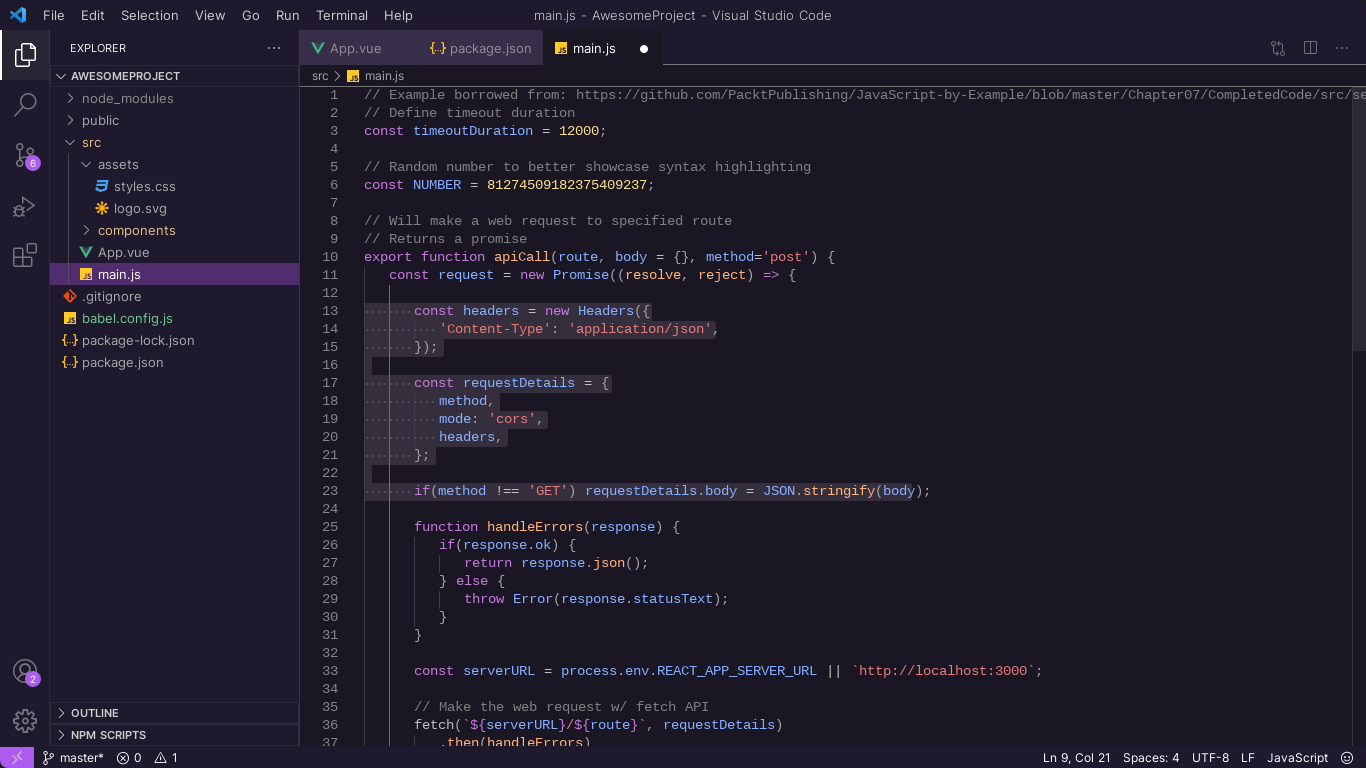Change the JavaScript language mode
This screenshot has width=1366, height=768.
[x=1298, y=758]
